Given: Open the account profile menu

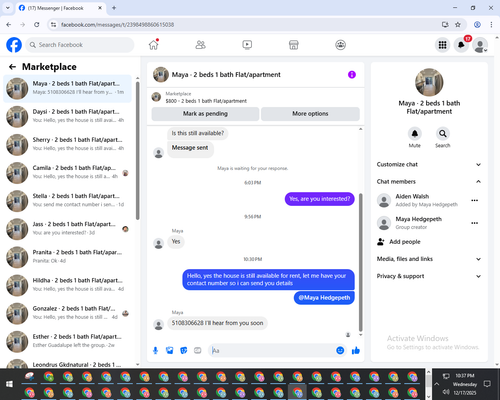Looking at the screenshot, I should (x=480, y=45).
